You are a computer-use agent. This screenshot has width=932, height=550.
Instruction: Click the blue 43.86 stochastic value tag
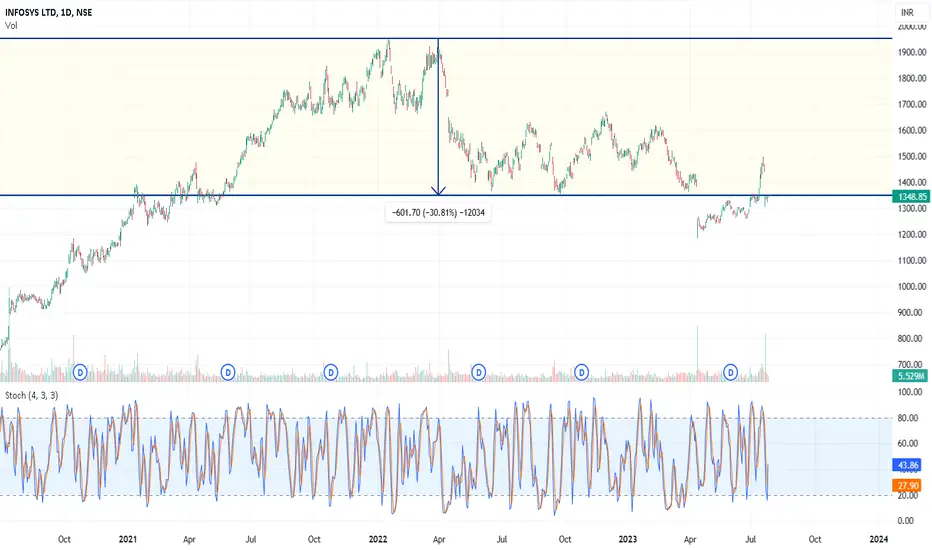(907, 465)
